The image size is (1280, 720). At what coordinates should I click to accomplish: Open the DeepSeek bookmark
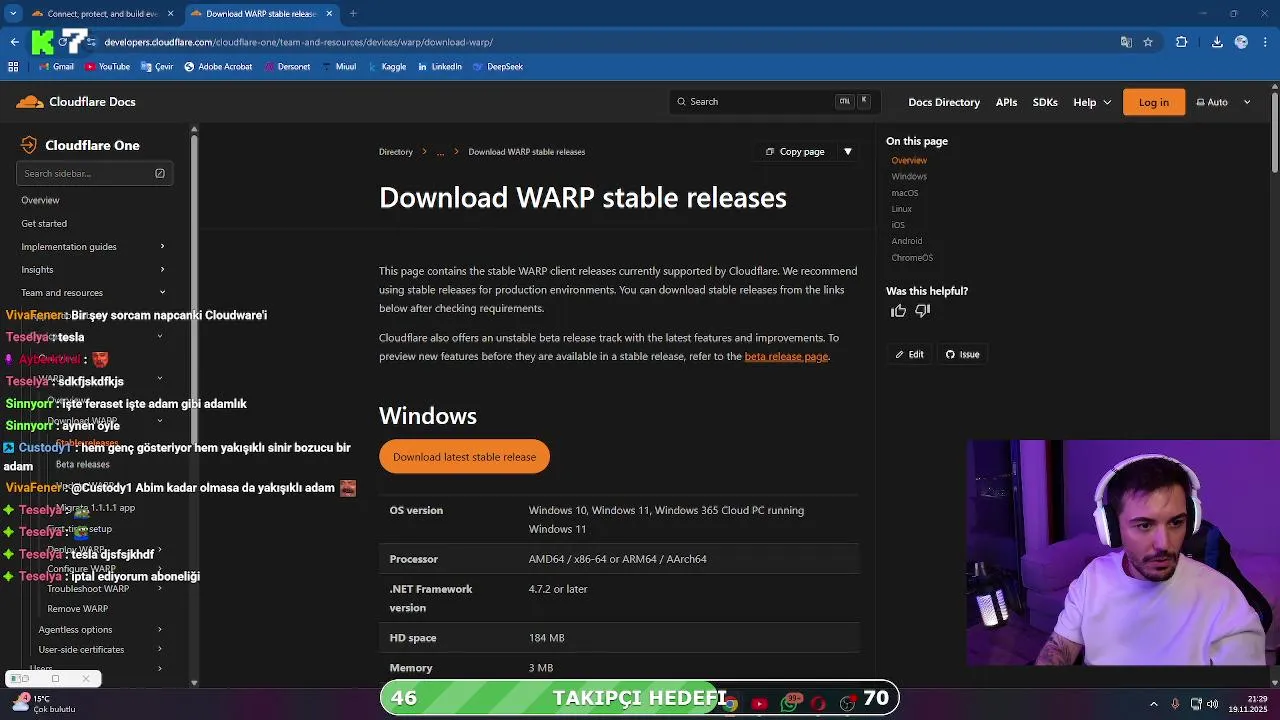tap(498, 67)
